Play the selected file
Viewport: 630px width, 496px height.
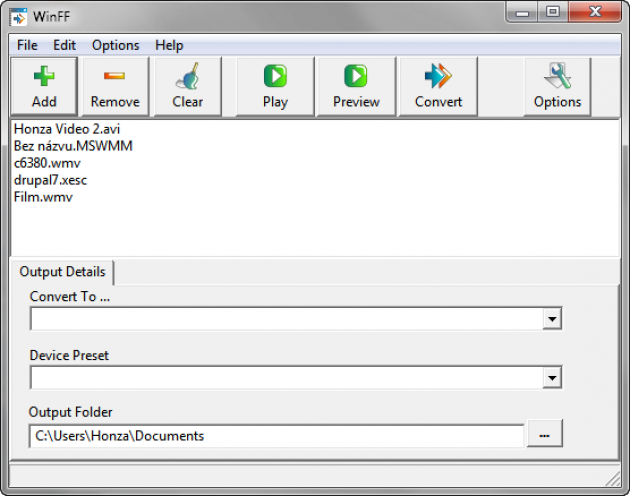point(275,86)
